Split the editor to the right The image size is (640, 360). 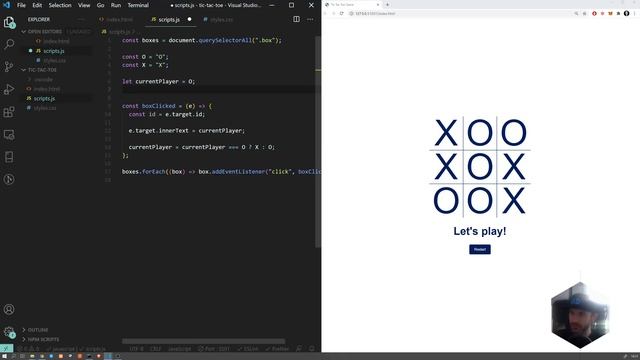pos(296,19)
